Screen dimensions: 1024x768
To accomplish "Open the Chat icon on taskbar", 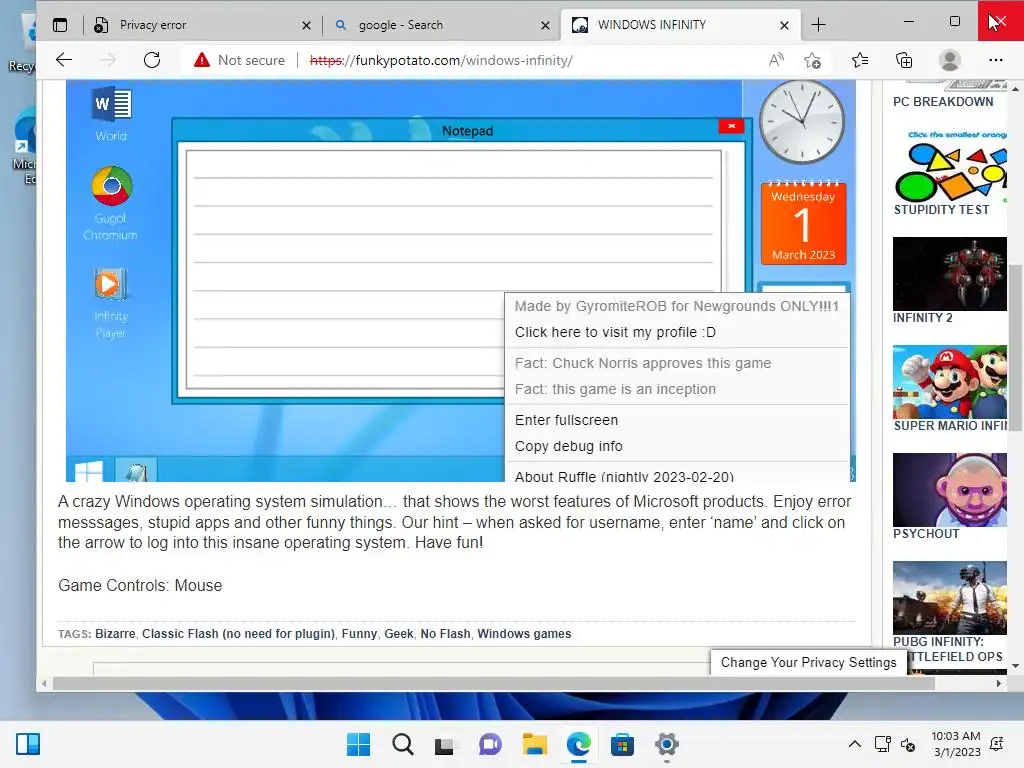I will pyautogui.click(x=490, y=744).
